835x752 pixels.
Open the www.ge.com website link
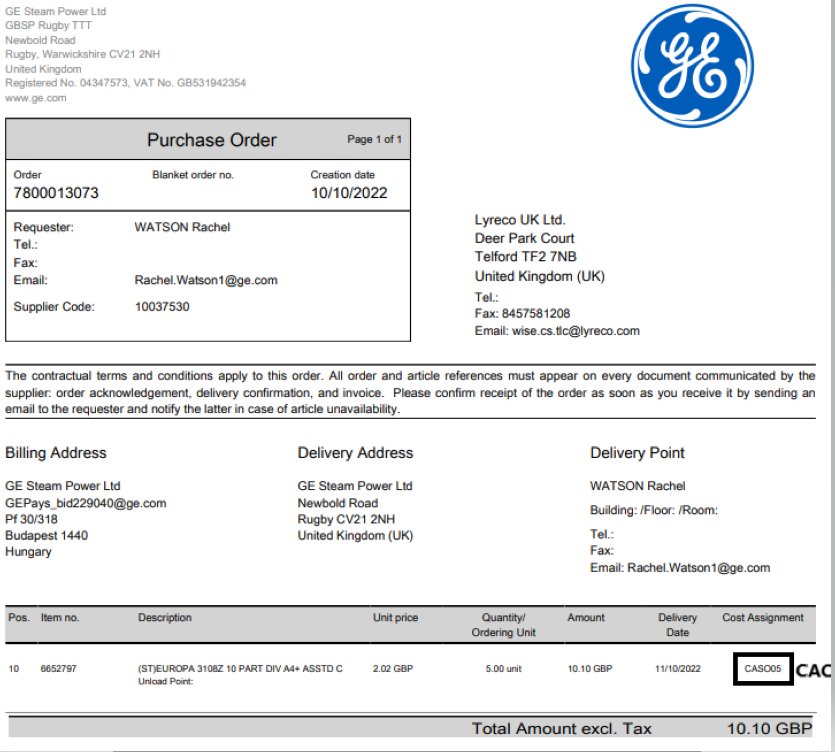tap(36, 98)
